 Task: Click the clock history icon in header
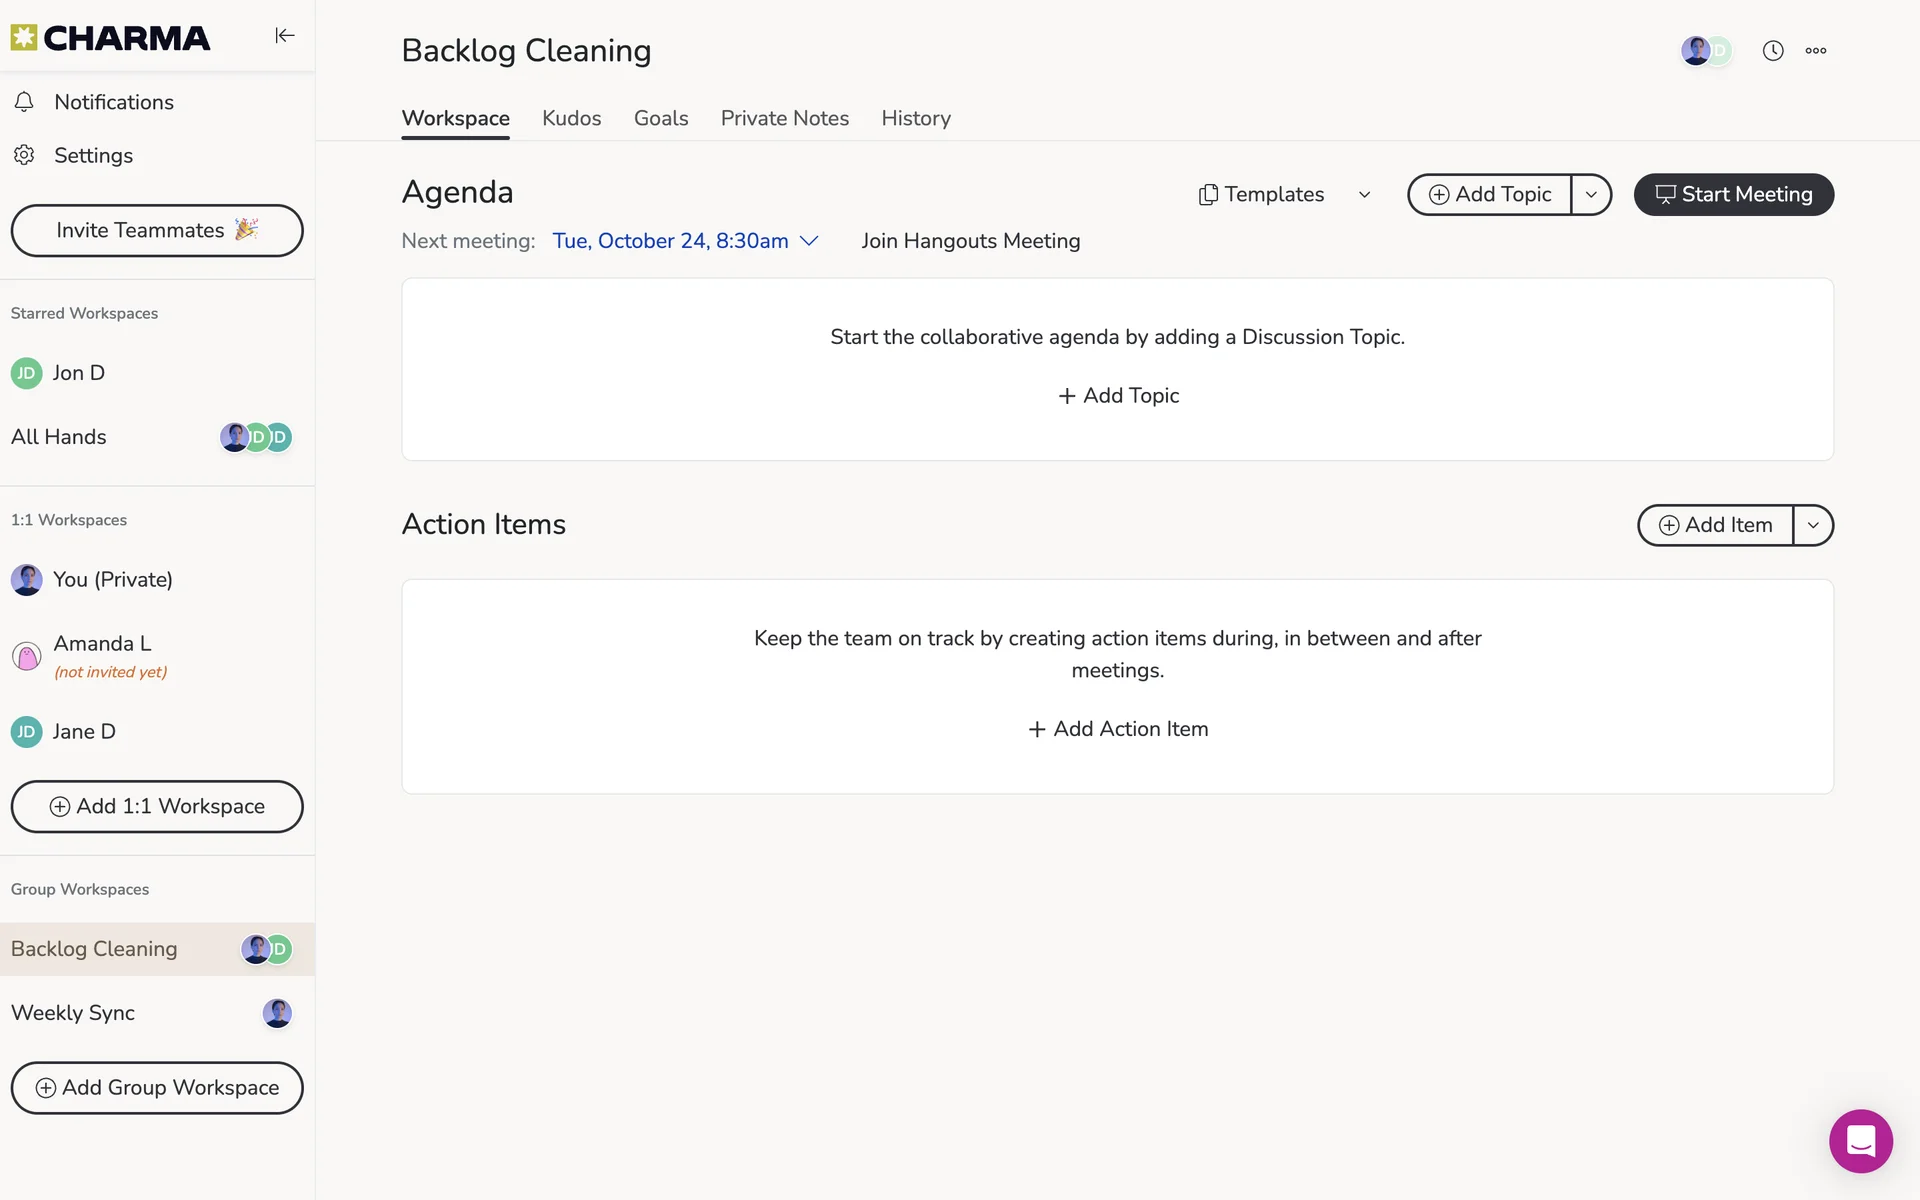point(1773,51)
